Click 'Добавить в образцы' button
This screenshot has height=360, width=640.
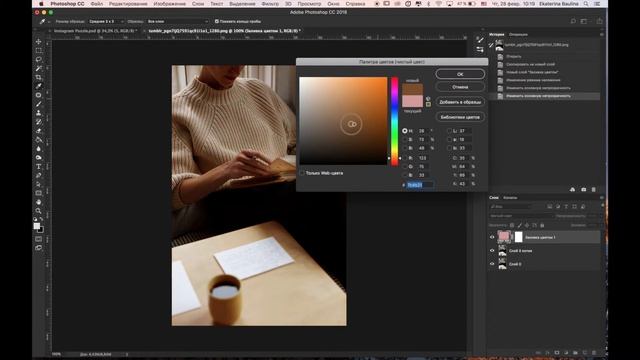point(460,102)
